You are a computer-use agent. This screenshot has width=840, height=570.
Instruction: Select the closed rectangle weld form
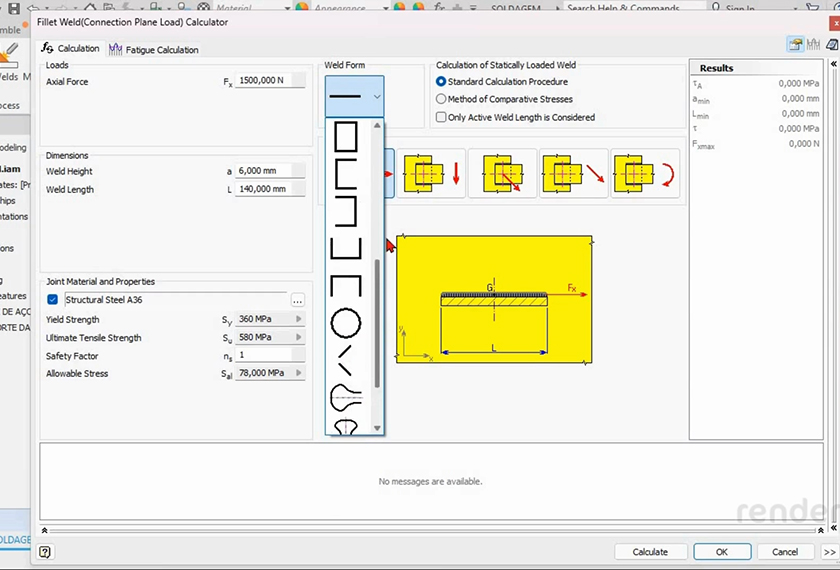345,136
